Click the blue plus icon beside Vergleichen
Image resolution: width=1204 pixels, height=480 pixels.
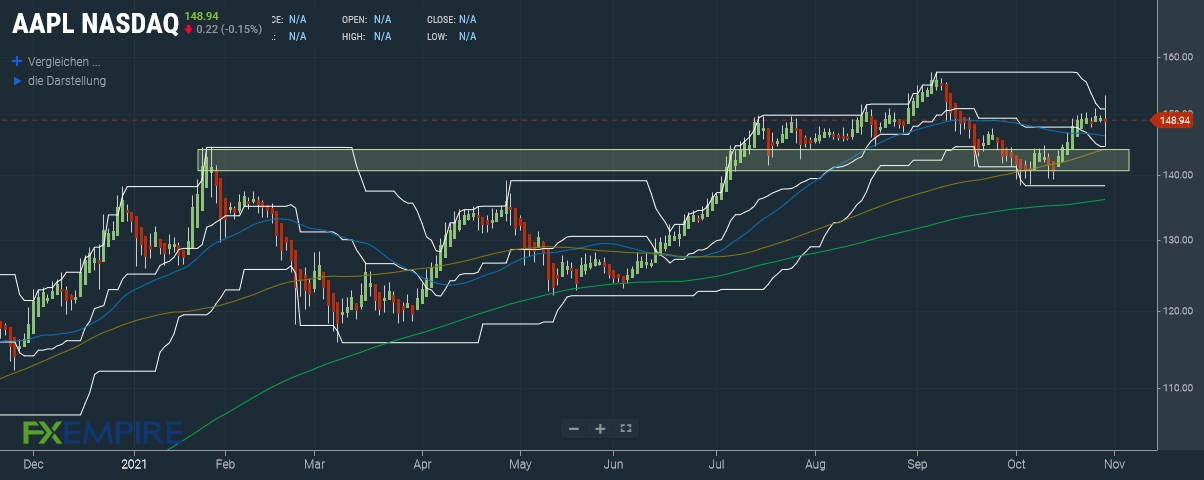tap(16, 60)
